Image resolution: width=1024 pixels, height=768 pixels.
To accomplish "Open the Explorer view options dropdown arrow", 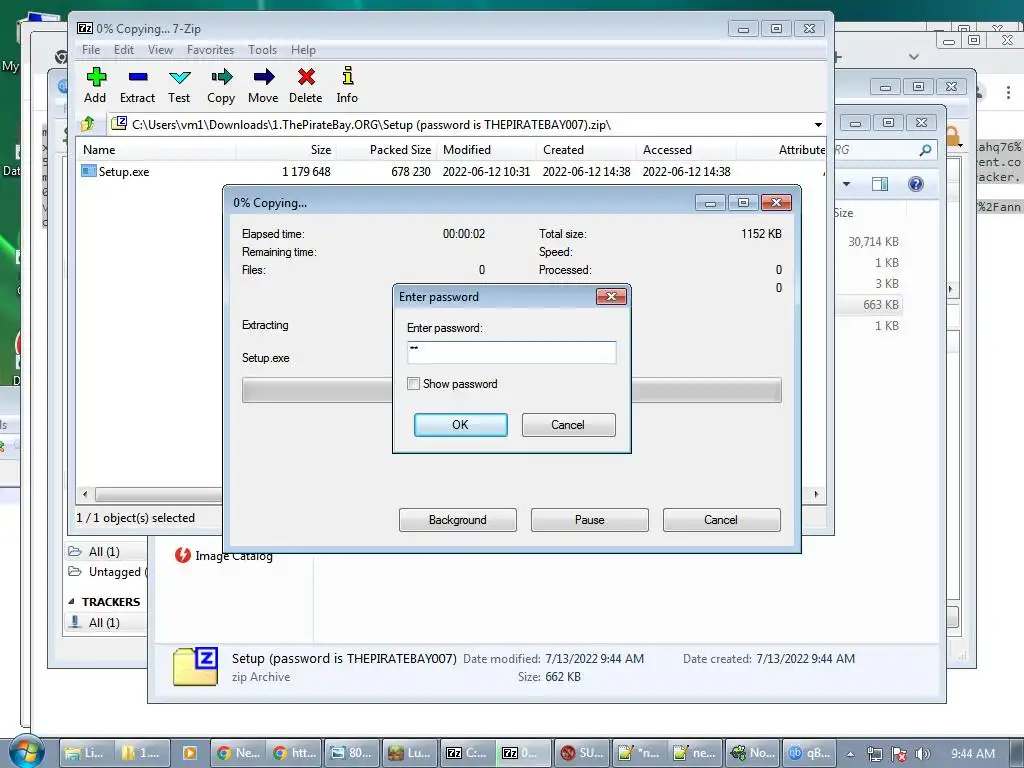I will (x=846, y=184).
